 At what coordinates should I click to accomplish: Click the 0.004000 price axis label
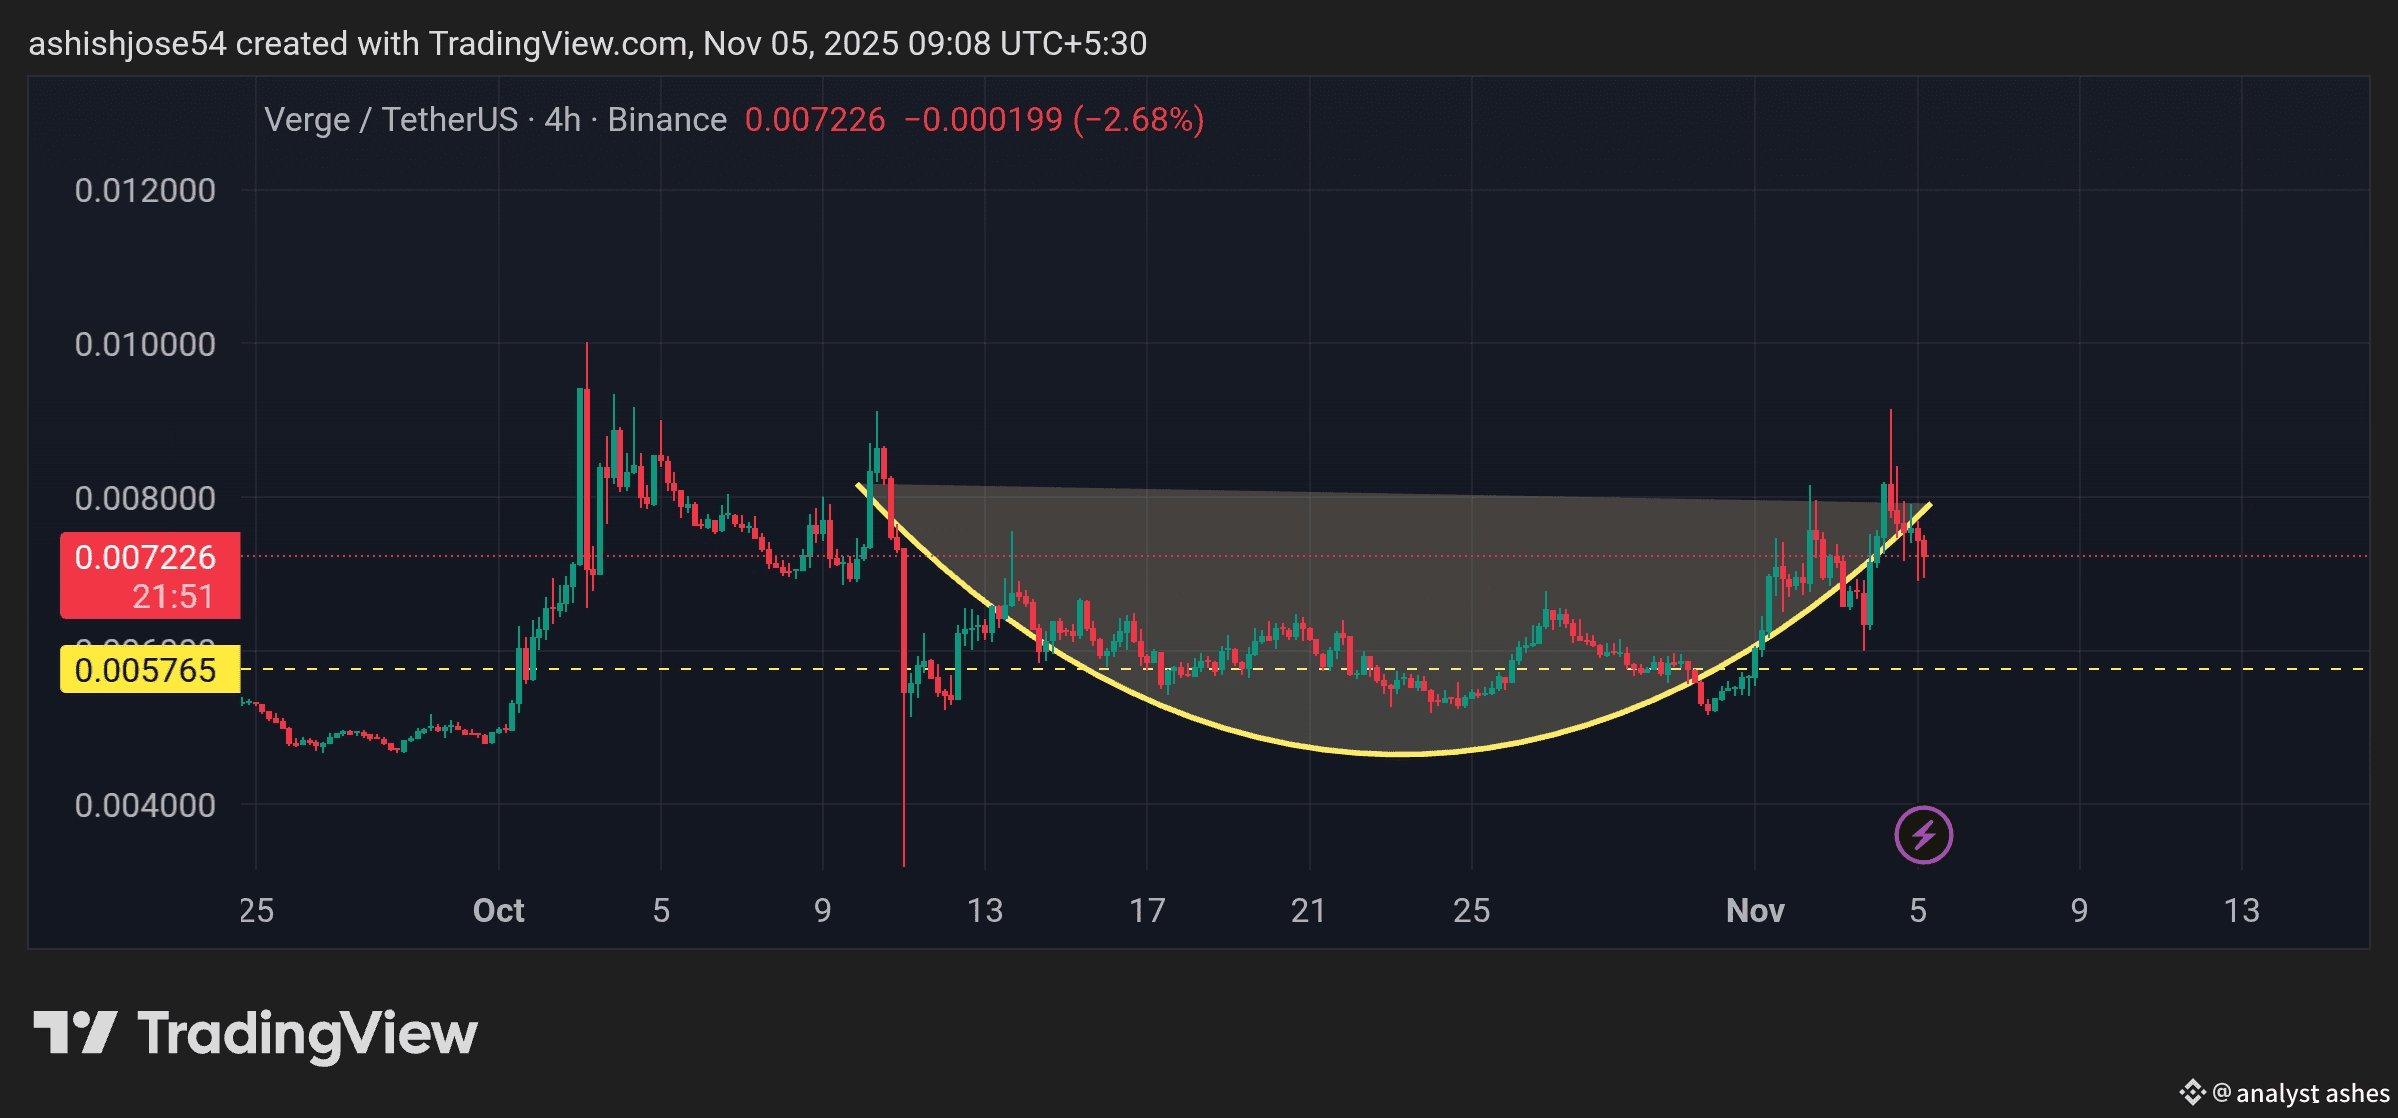pyautogui.click(x=145, y=805)
